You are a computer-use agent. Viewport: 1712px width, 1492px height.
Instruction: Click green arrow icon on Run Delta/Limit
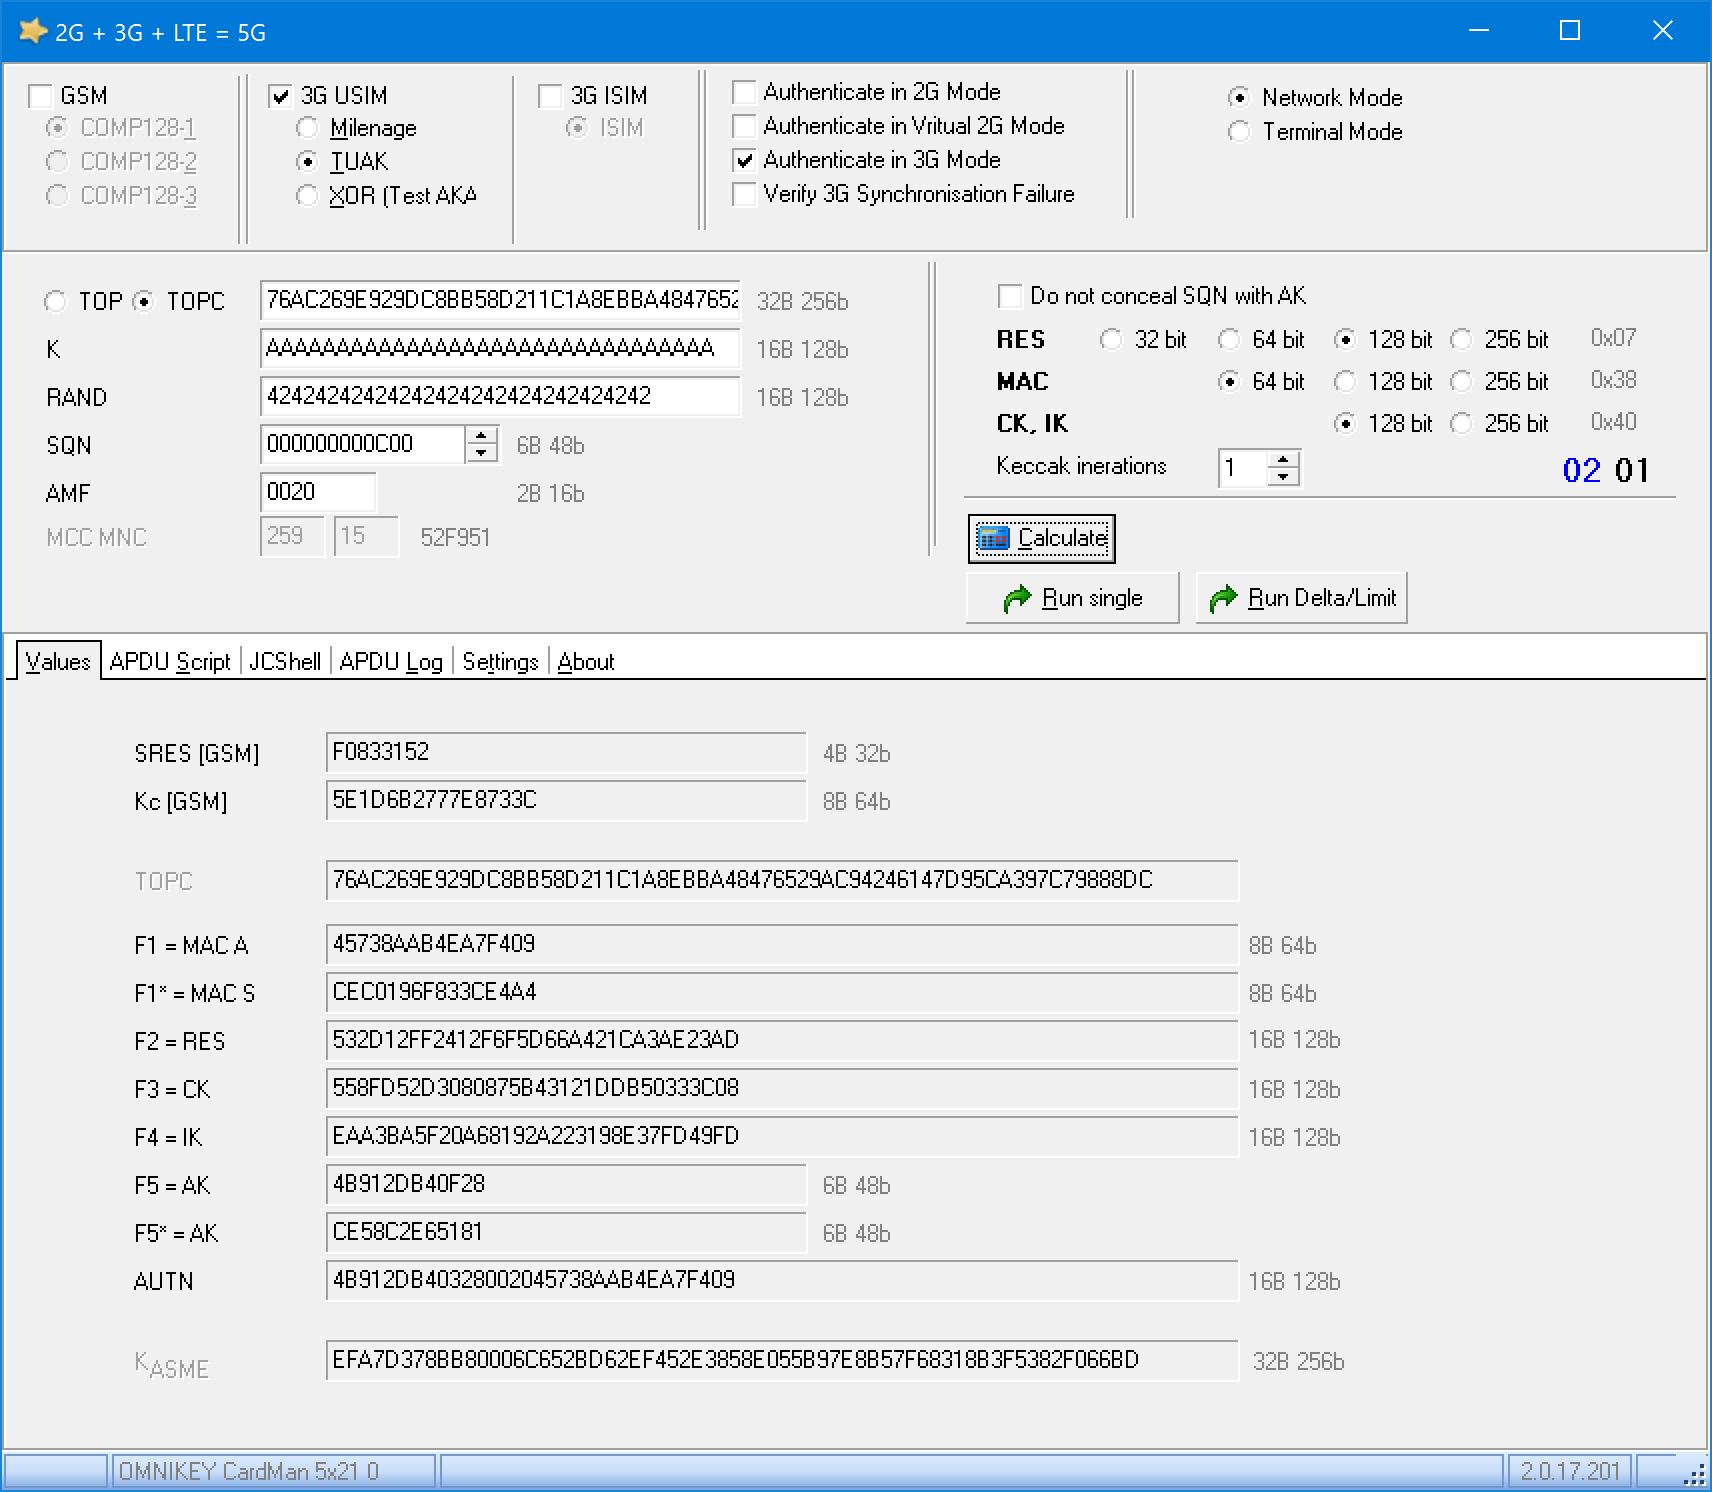1223,598
